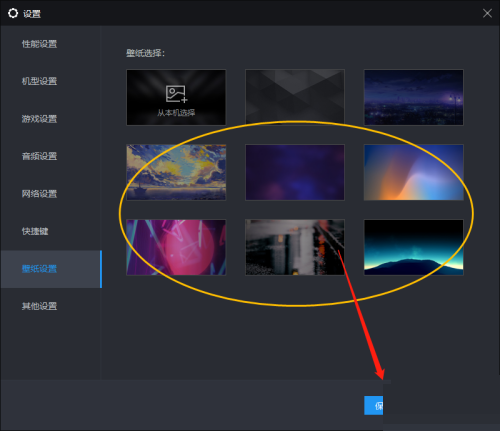This screenshot has width=500, height=431.
Task: Select the rainy street reflection wallpaper
Action: [295, 247]
